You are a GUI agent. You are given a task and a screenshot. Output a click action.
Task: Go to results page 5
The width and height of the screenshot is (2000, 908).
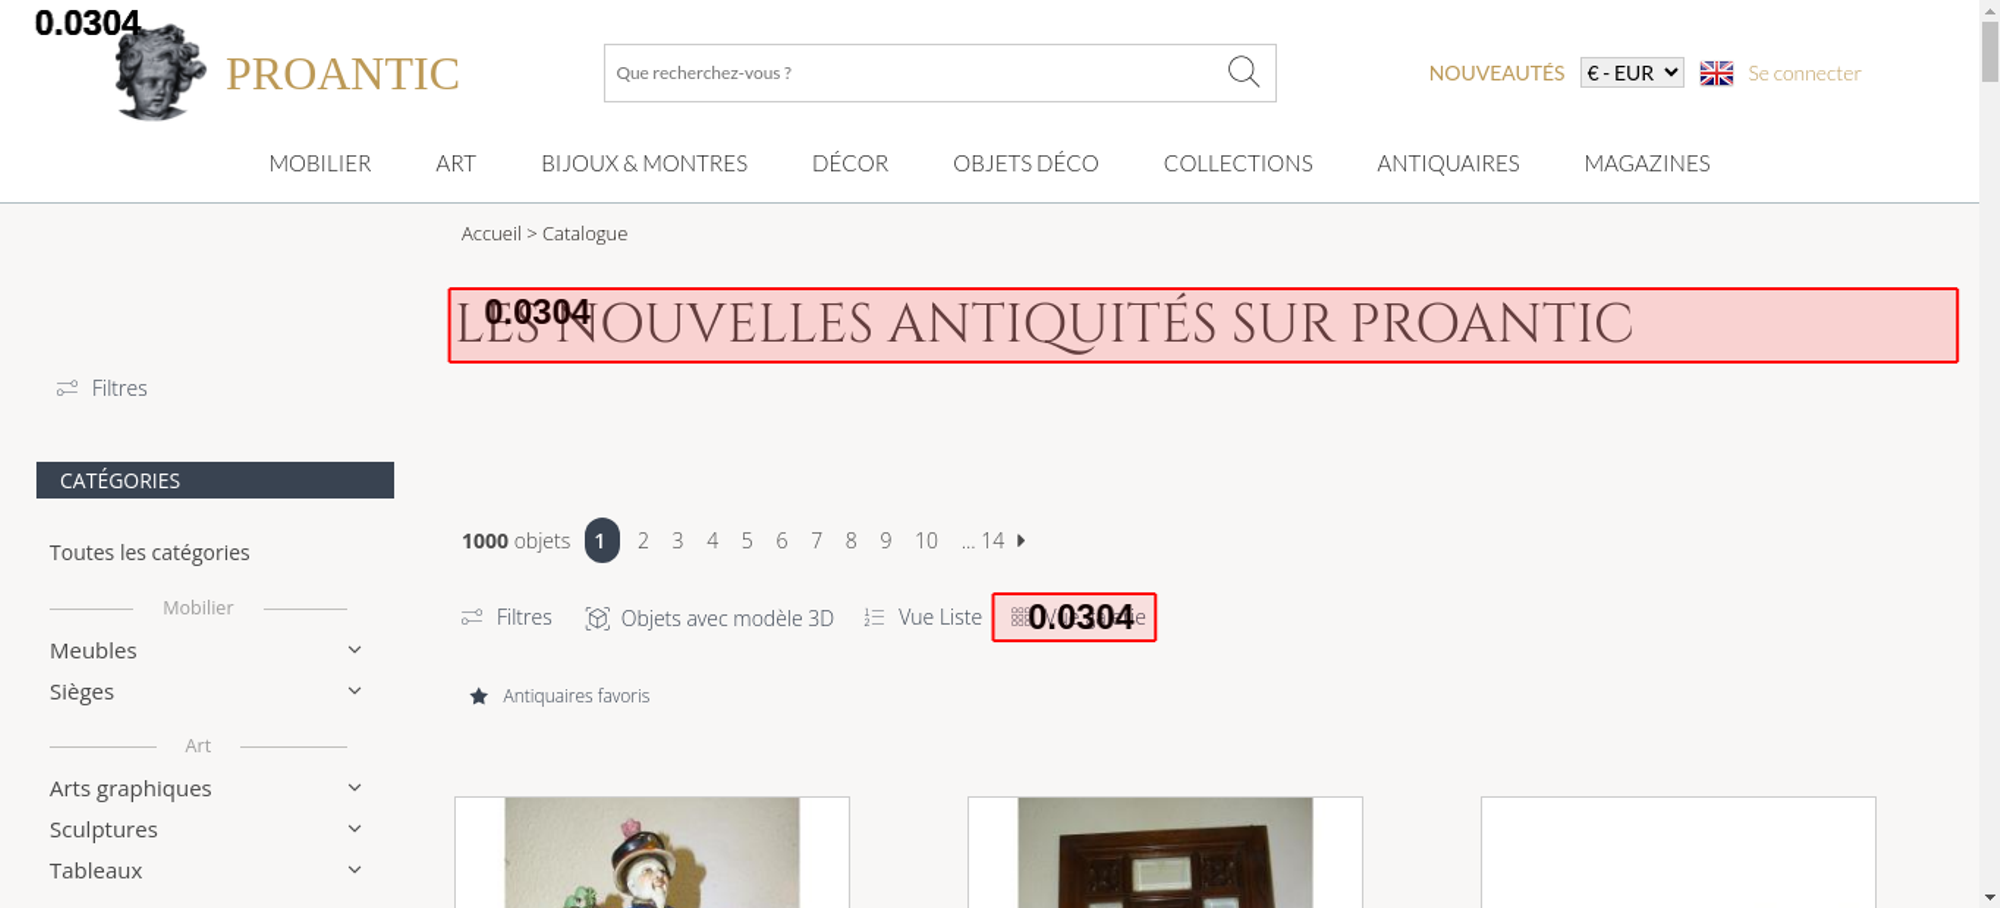[747, 541]
